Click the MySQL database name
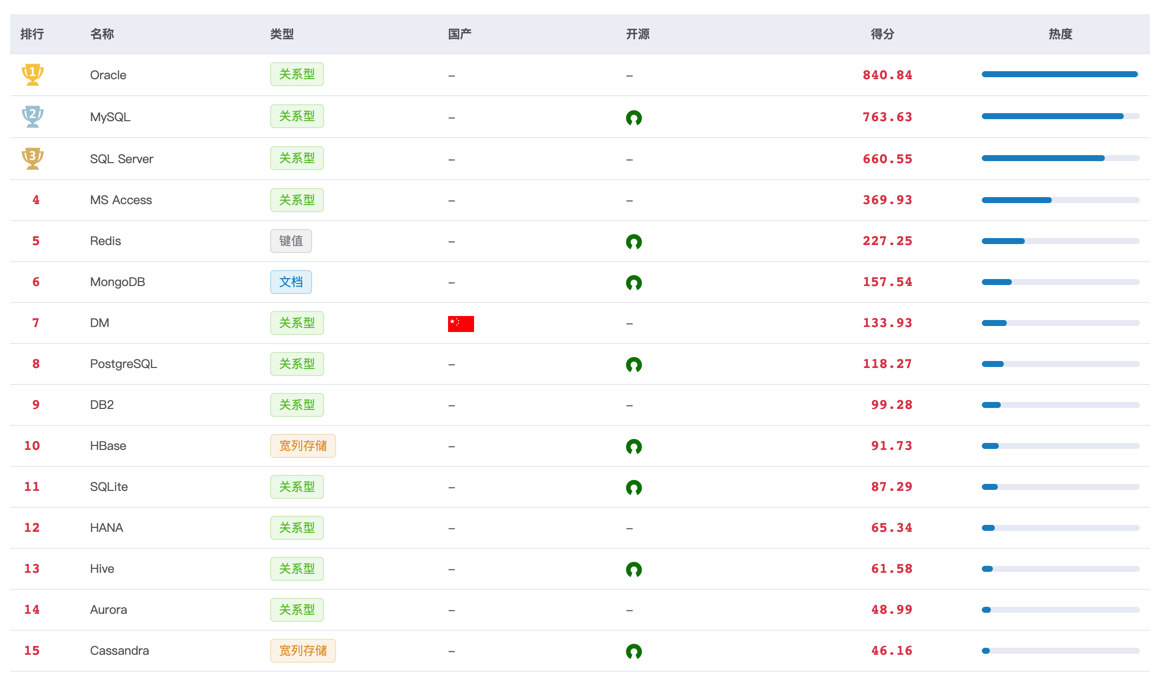The height and width of the screenshot is (675, 1165). (x=110, y=117)
